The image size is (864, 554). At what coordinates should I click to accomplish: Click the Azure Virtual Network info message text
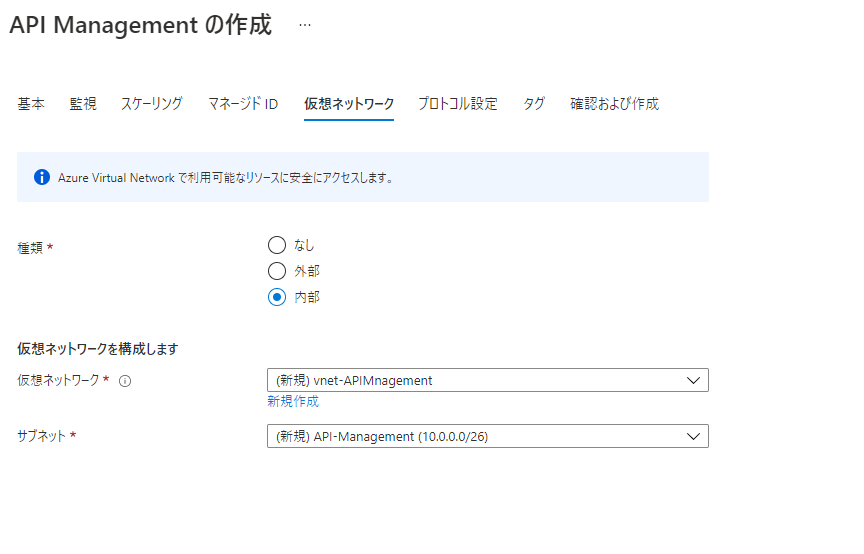coord(226,178)
